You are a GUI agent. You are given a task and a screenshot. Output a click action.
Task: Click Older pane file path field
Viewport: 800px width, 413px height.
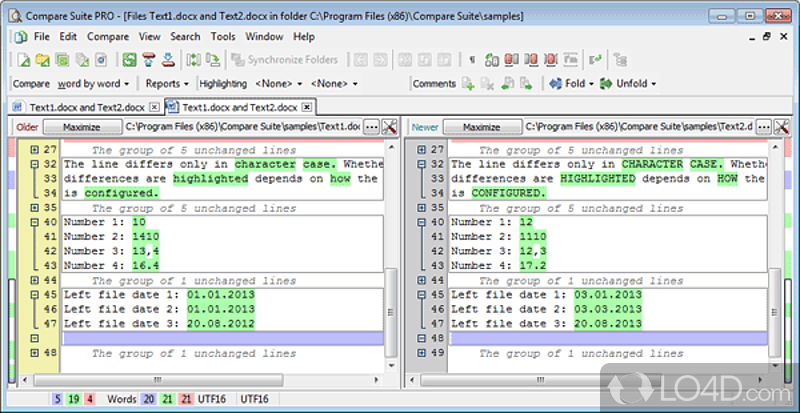click(x=243, y=127)
